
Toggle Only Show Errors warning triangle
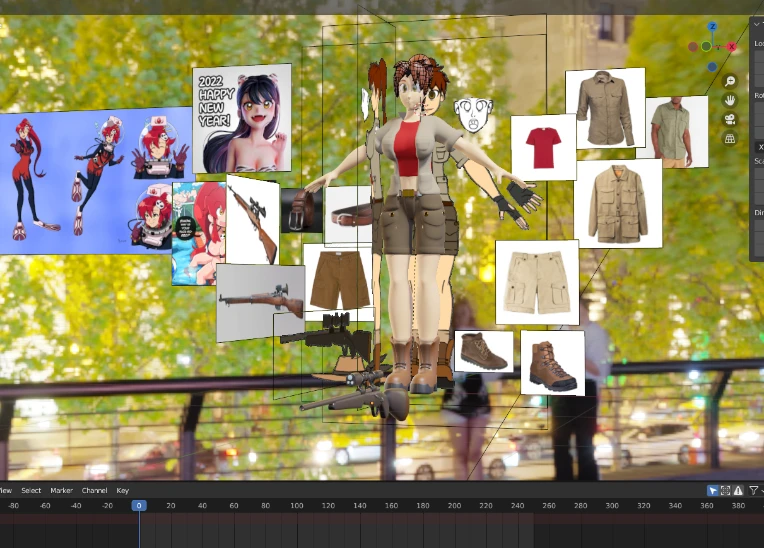pyautogui.click(x=738, y=491)
